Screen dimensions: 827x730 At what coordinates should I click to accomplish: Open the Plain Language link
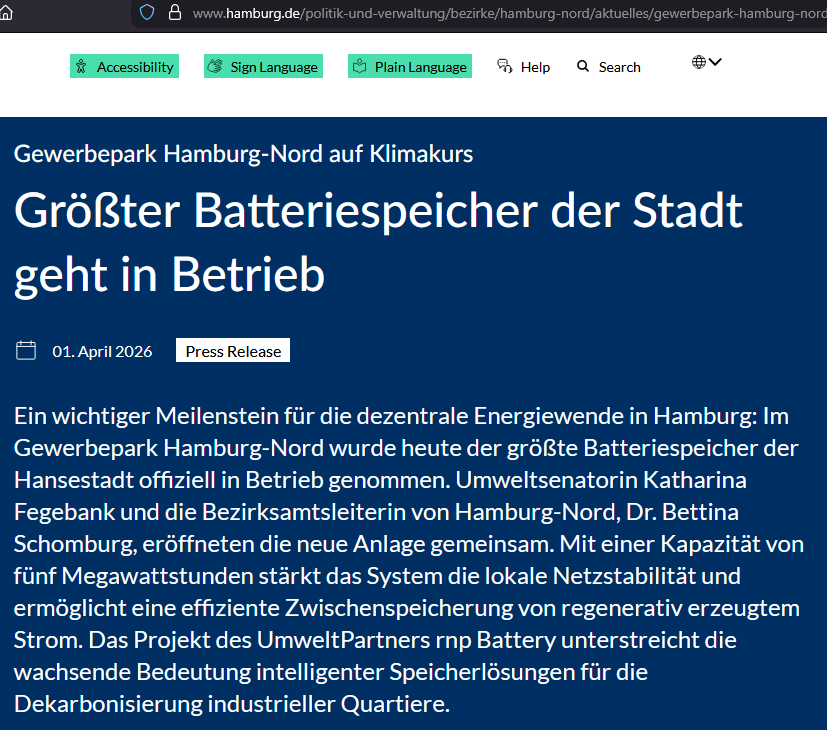pos(410,66)
